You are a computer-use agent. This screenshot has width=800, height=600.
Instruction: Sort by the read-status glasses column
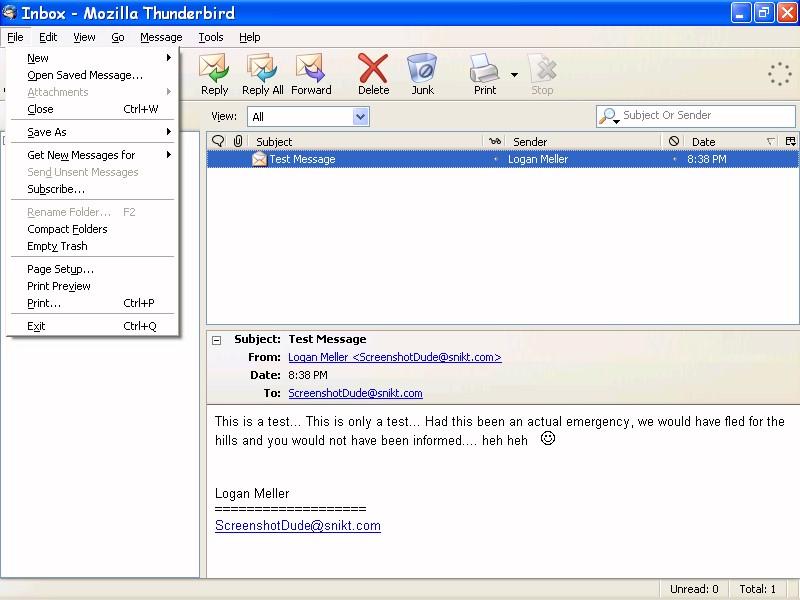click(494, 141)
